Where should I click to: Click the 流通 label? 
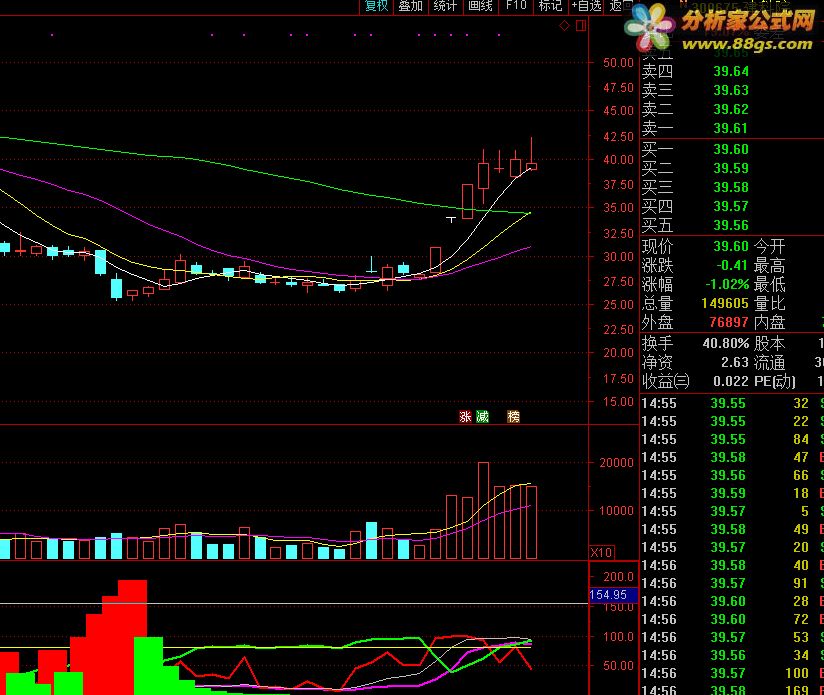click(x=769, y=362)
